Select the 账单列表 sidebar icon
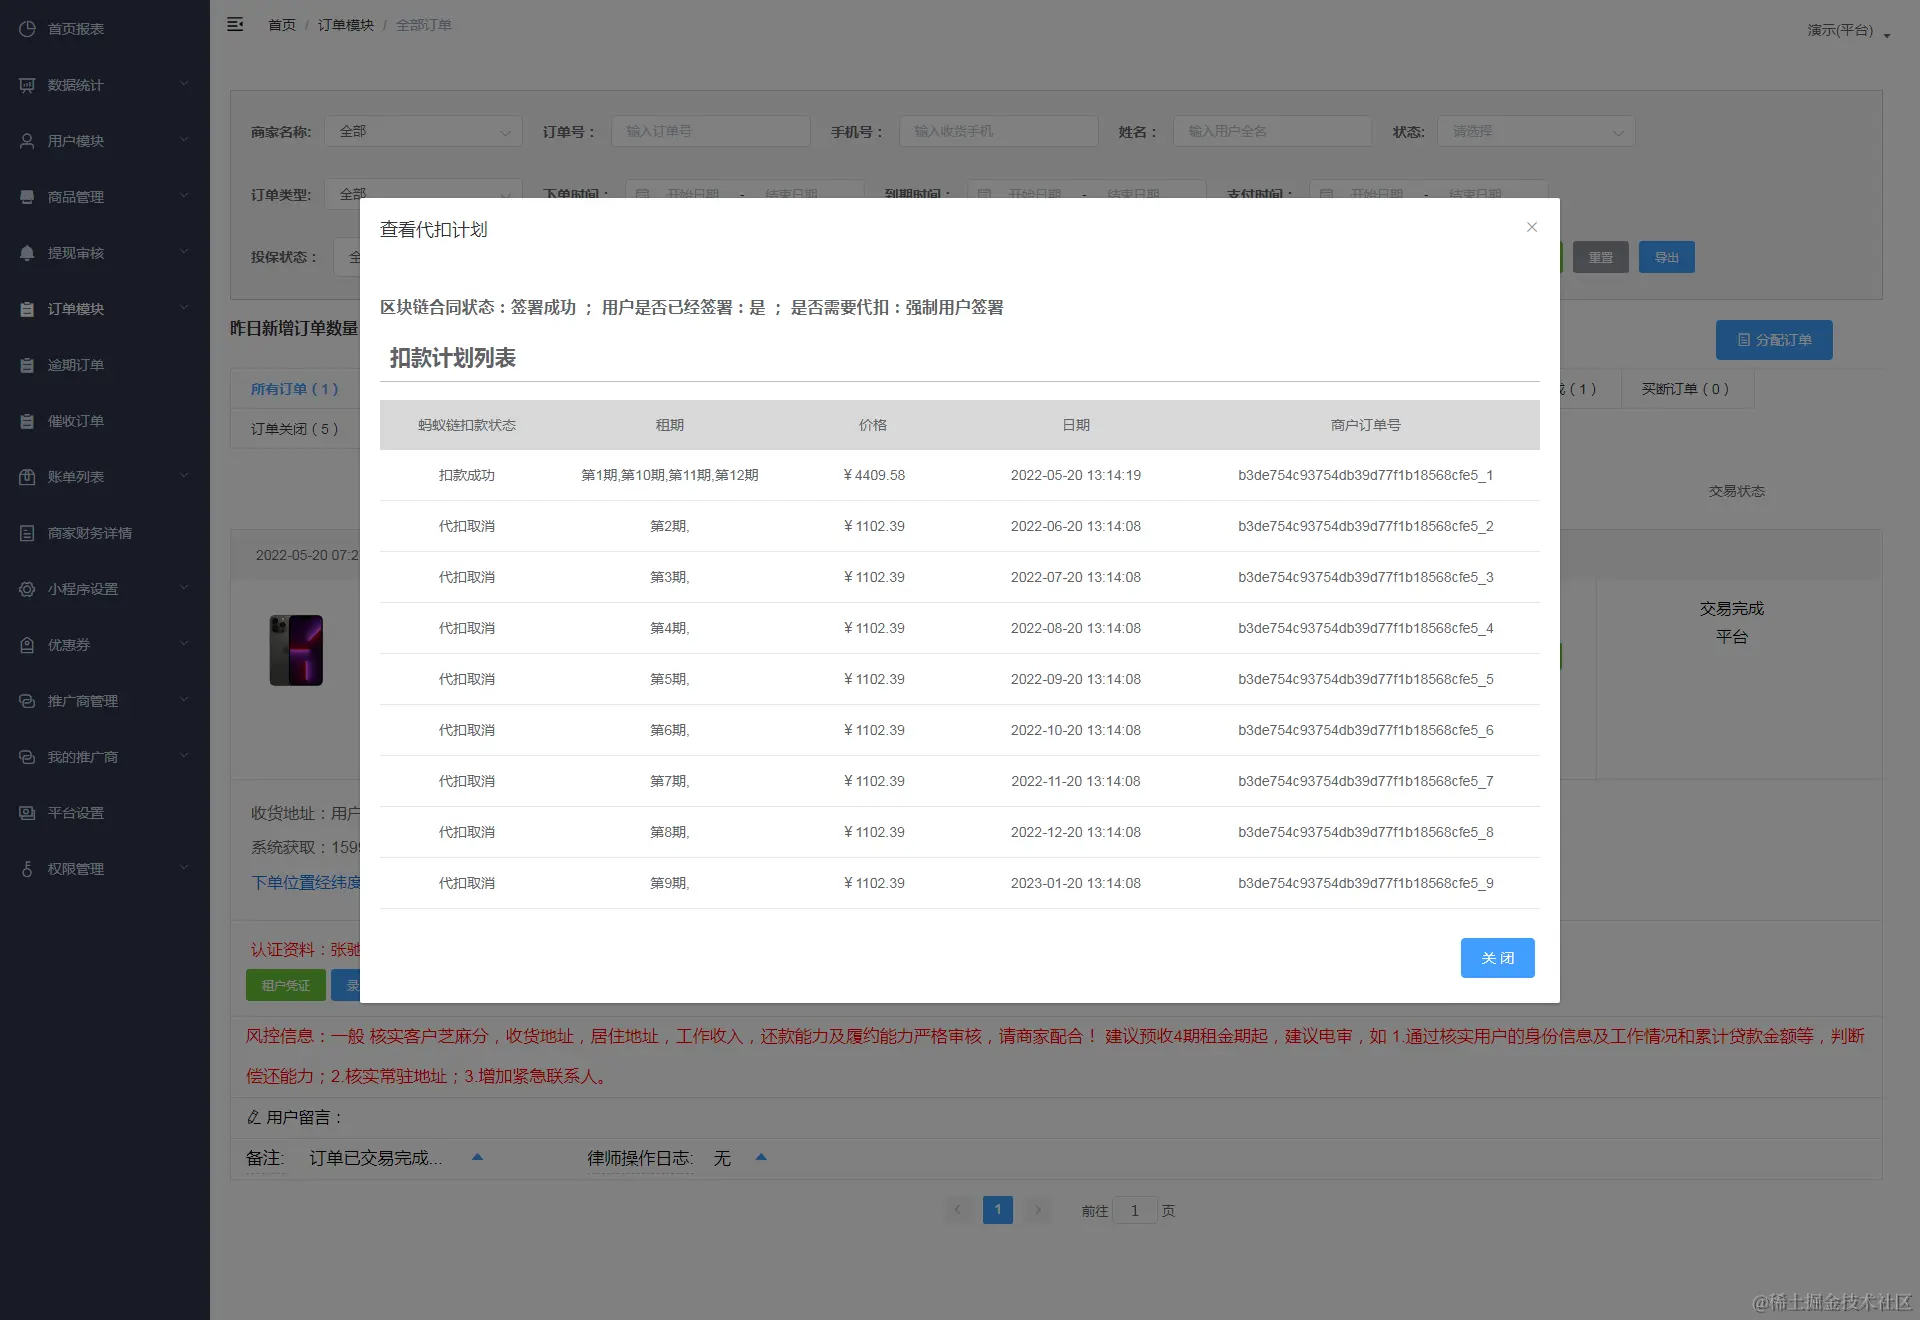The image size is (1920, 1320). pos(27,477)
